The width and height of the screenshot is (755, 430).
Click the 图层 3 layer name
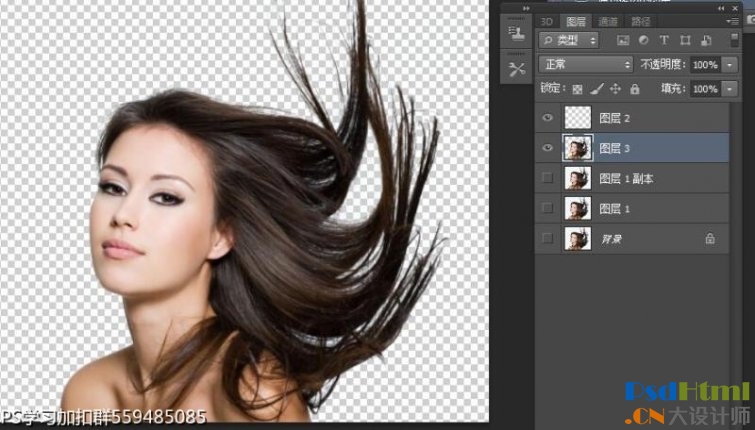[614, 148]
